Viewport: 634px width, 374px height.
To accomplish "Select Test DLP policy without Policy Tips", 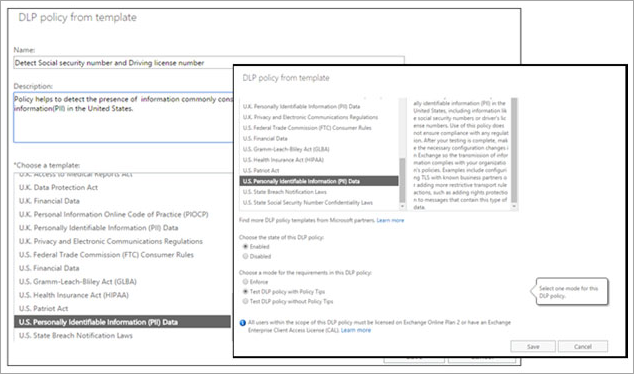I will coord(245,301).
